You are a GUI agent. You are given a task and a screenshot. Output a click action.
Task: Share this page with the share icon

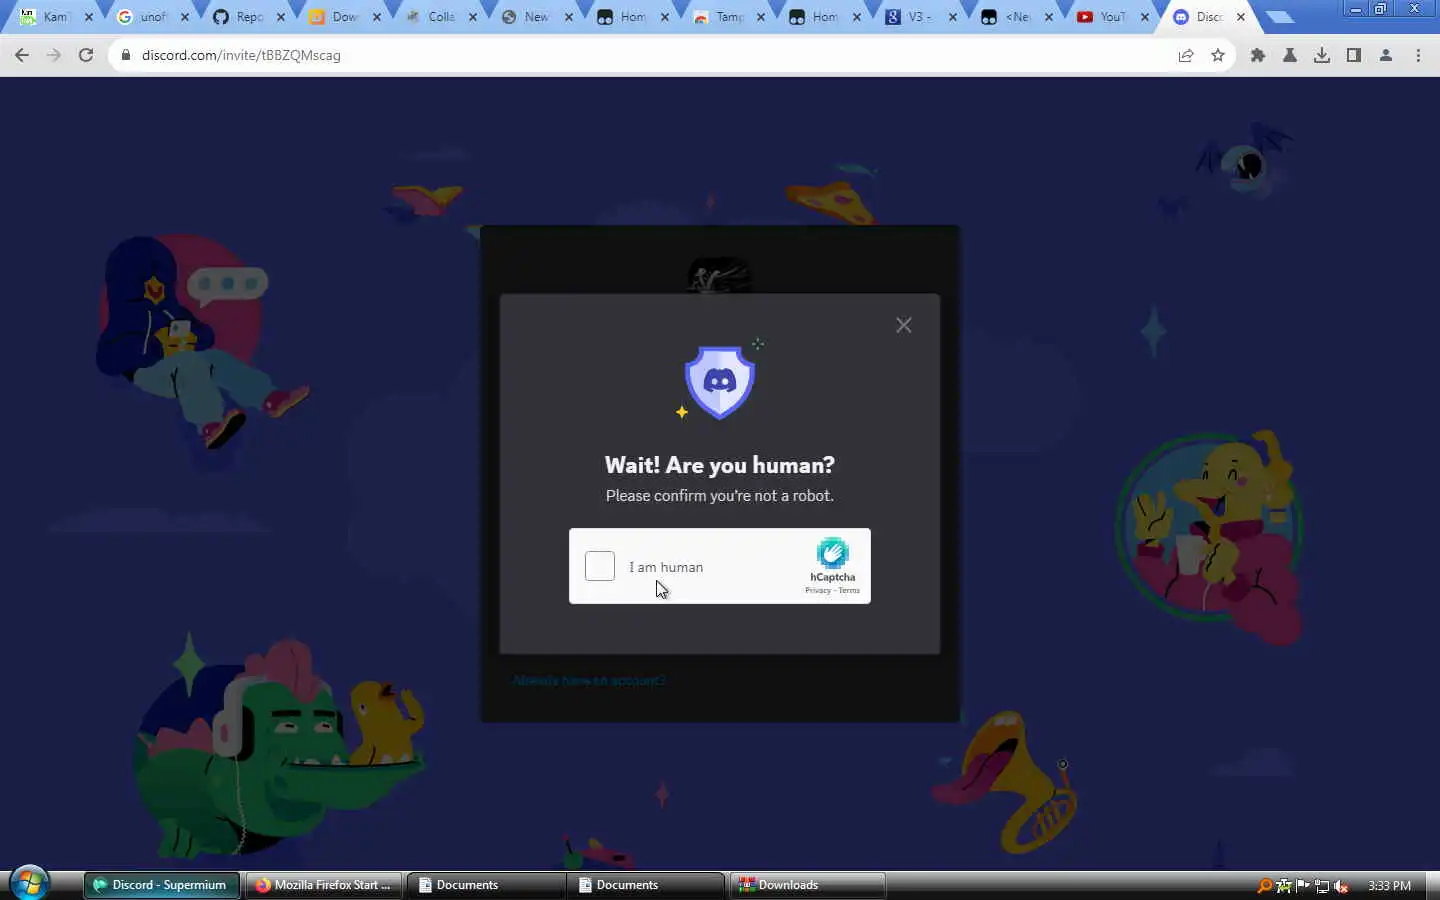[1186, 55]
